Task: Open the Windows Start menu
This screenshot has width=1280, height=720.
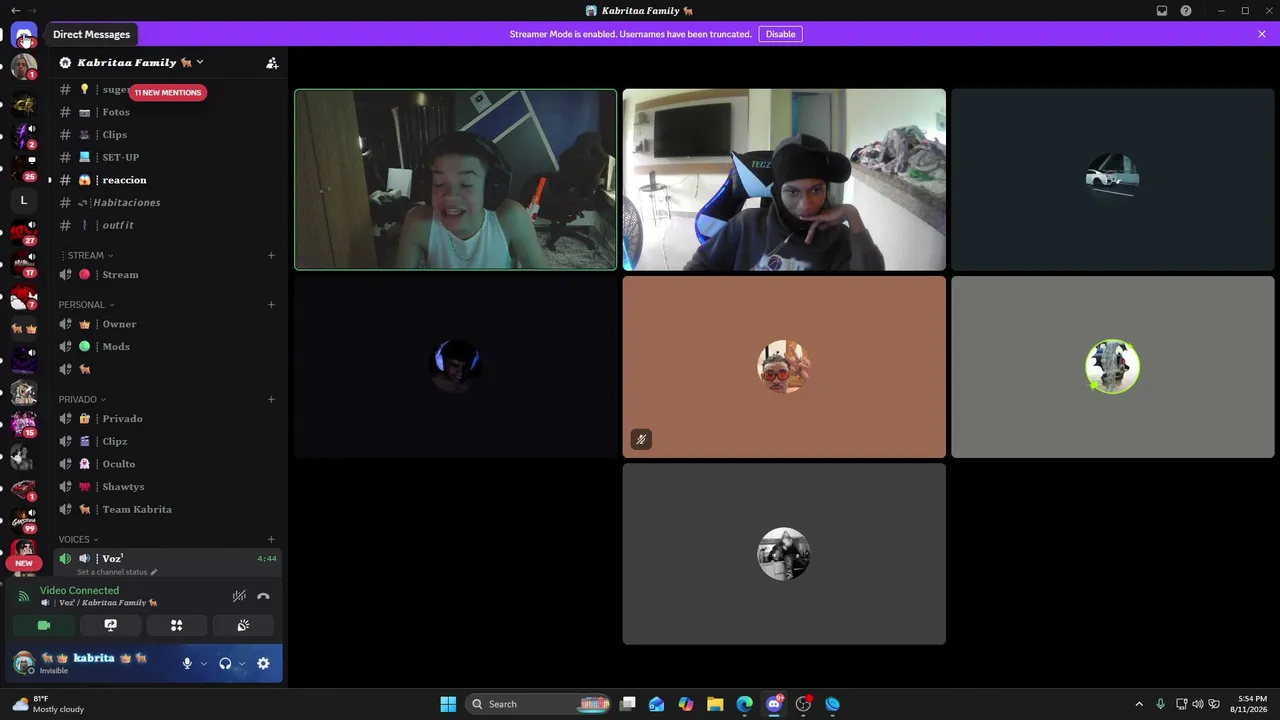Action: (448, 704)
